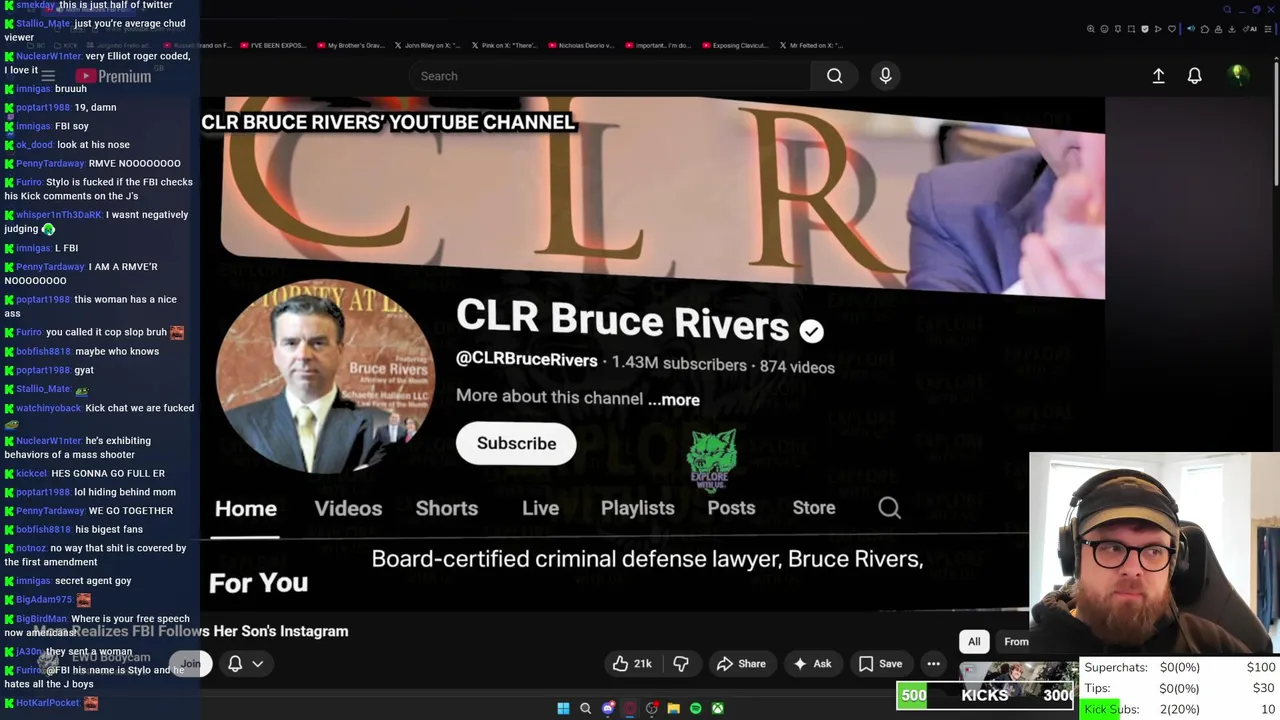The width and height of the screenshot is (1280, 720).
Task: Subscribe to CLR Bruce Rivers channel
Action: (x=516, y=443)
